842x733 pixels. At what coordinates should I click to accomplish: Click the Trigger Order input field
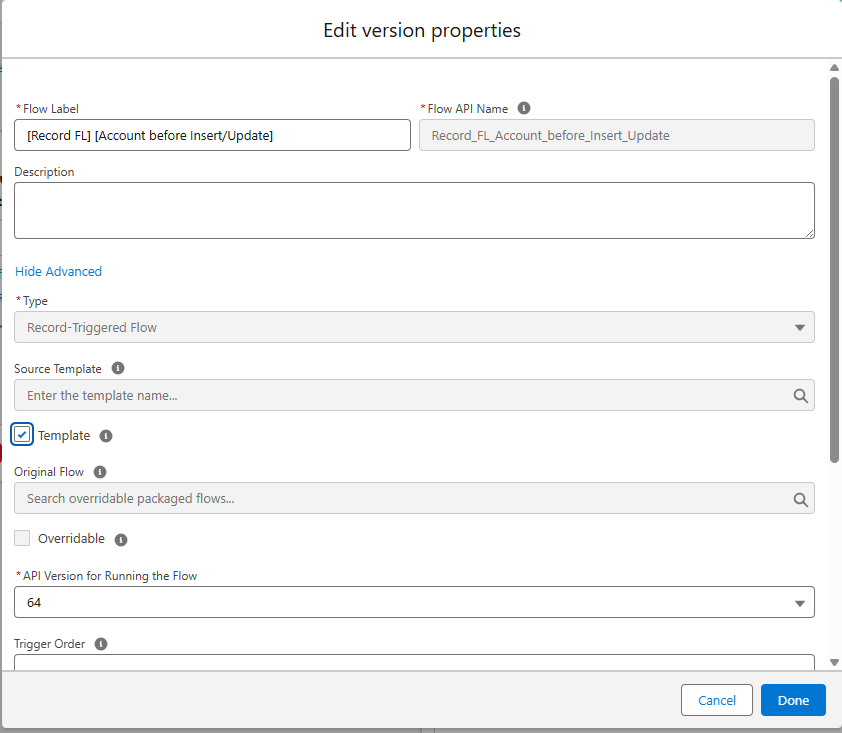click(414, 662)
